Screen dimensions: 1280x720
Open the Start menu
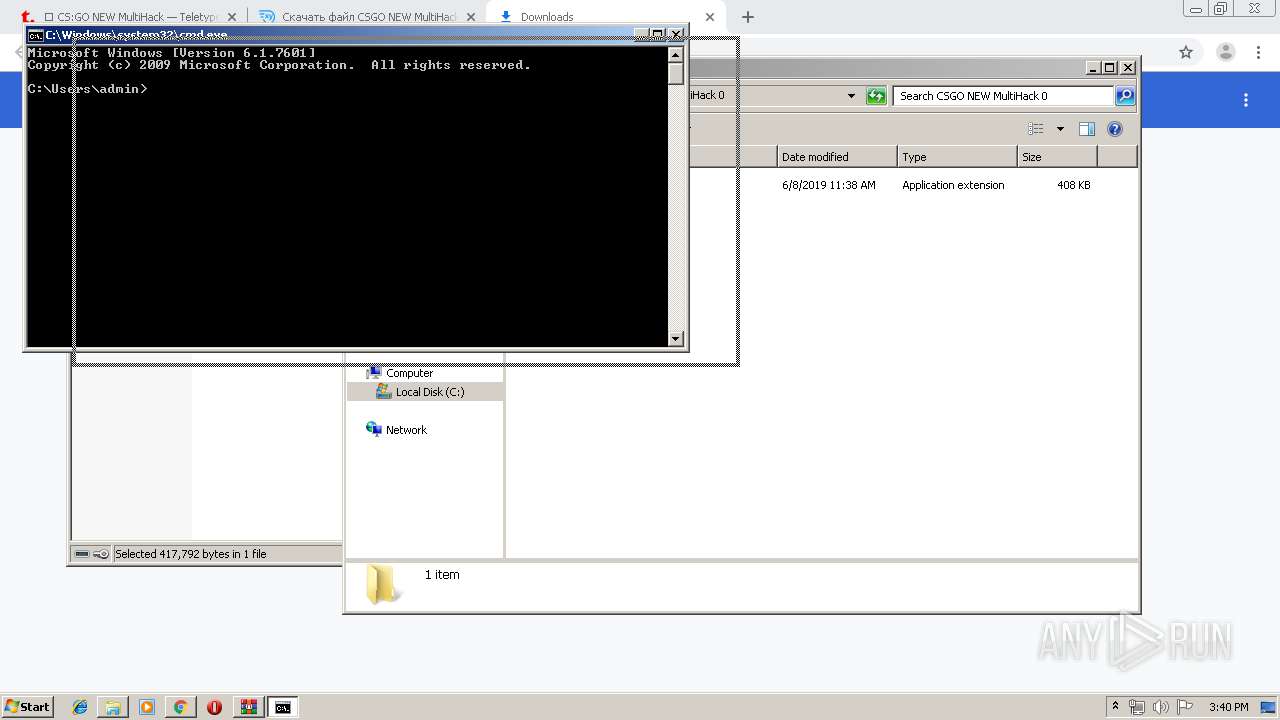click(x=28, y=707)
